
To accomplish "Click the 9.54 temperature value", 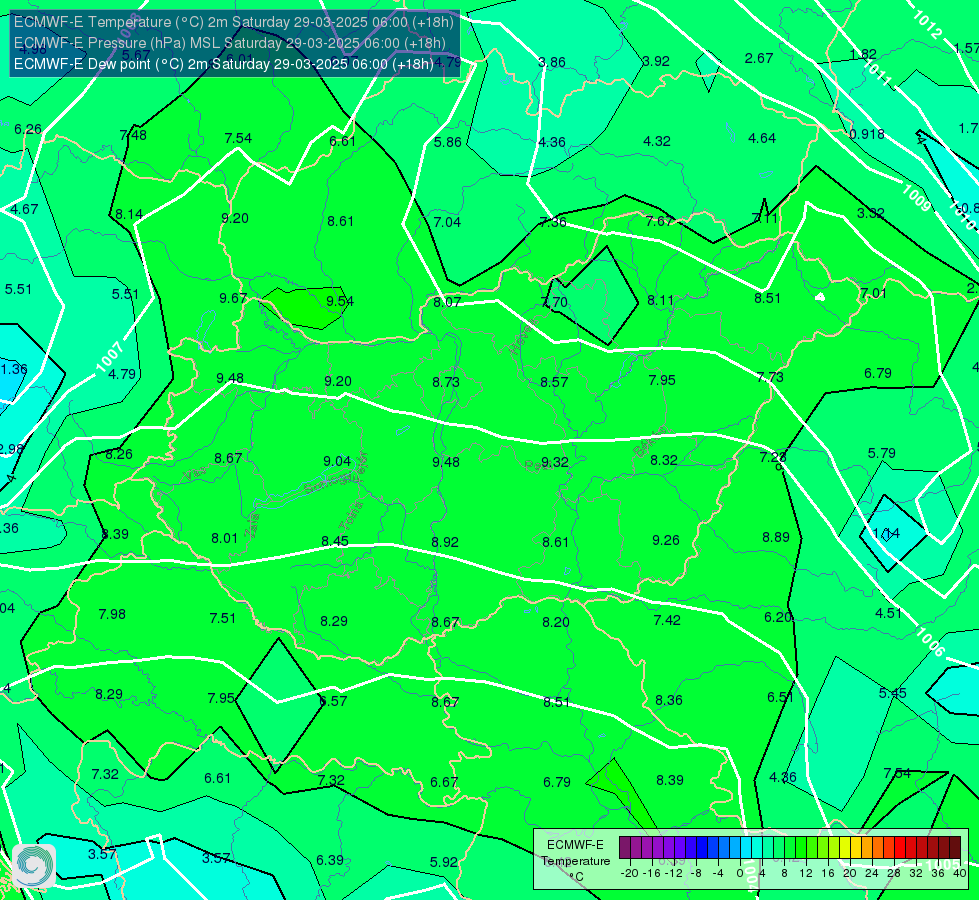I will (x=340, y=301).
